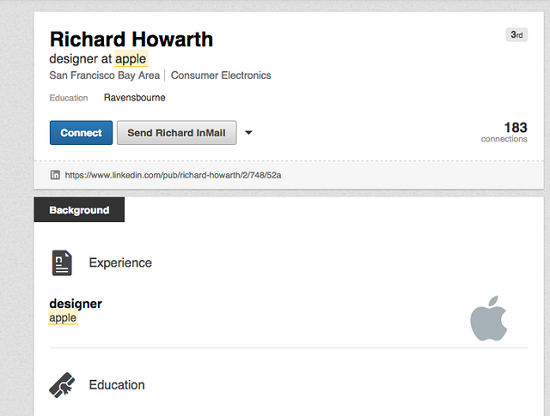This screenshot has width=550, height=416.
Task: Open the Ravensbourne education link
Action: point(134,98)
